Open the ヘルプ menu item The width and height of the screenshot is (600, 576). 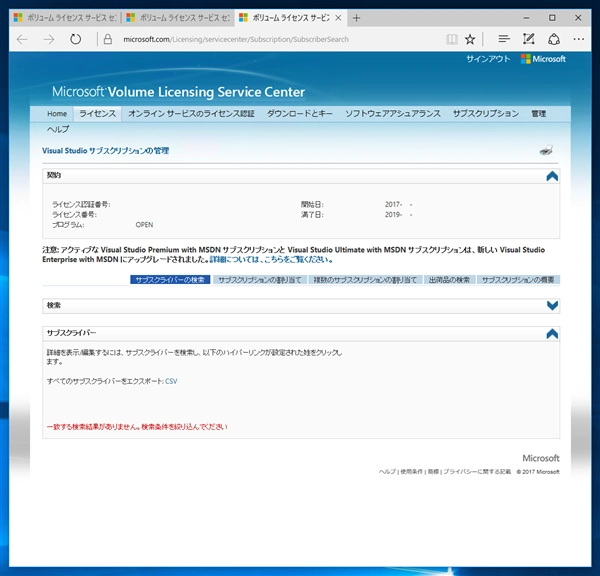(58, 129)
